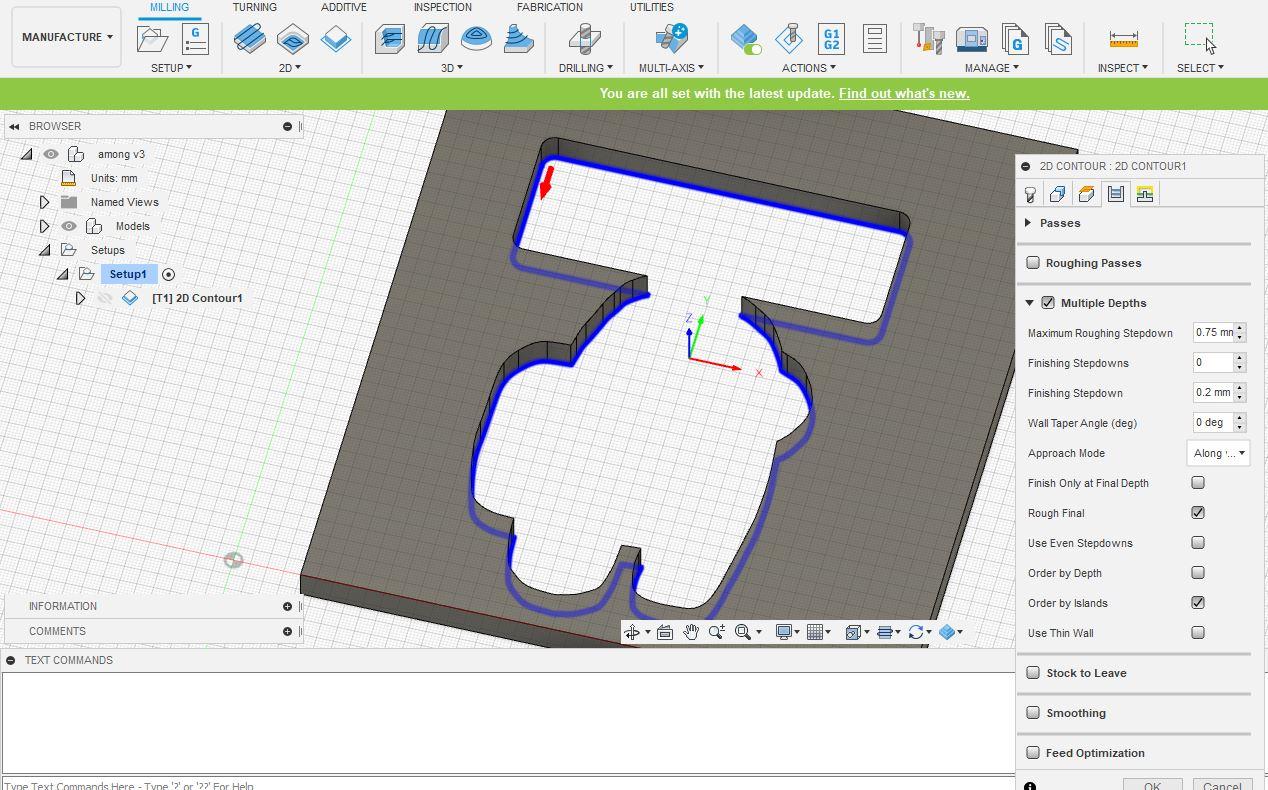Screen dimensions: 1268x790
Task: Click the Measure ruler icon
Action: 1124,40
